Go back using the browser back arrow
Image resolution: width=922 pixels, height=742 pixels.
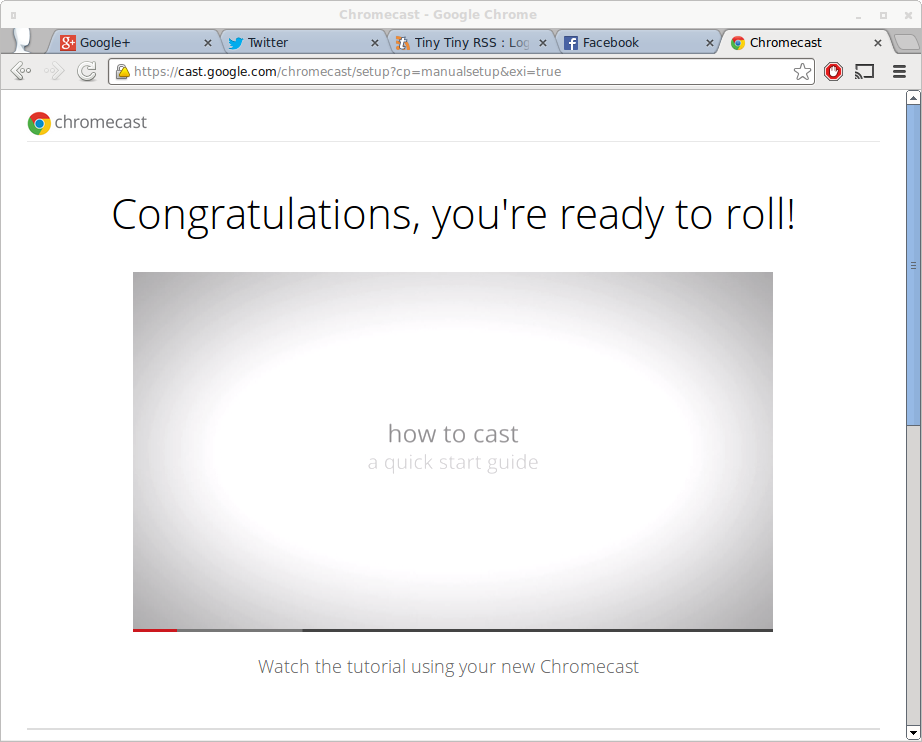coord(21,72)
